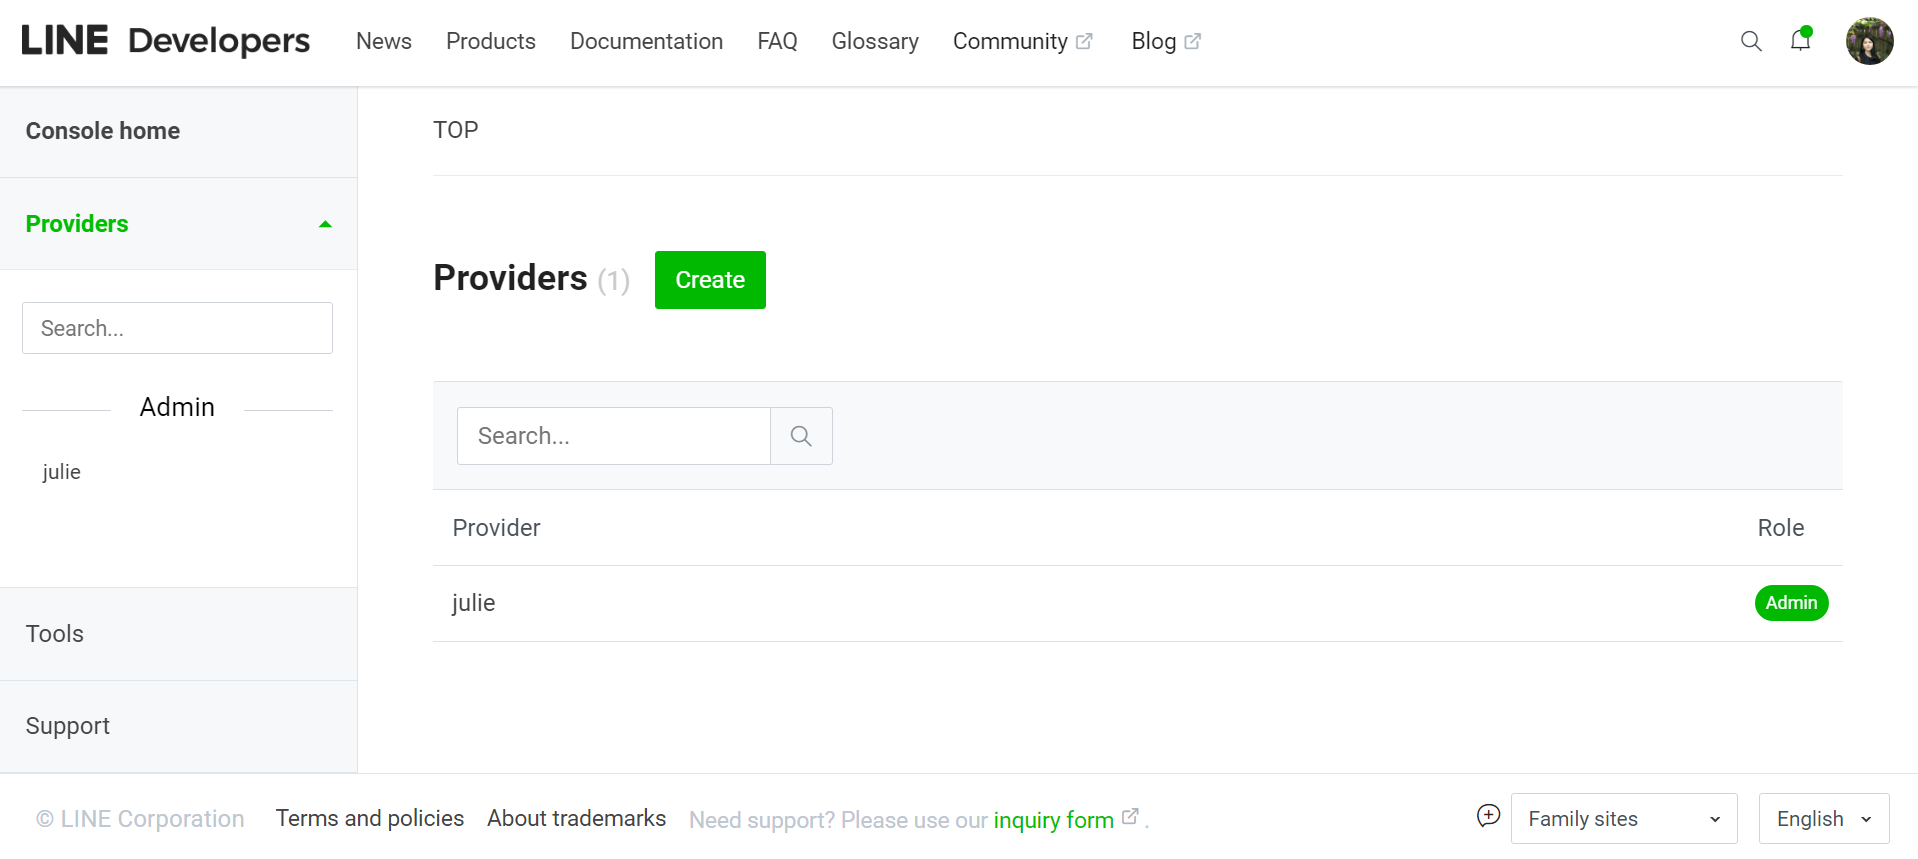Select julie provider in sidebar list

coord(61,472)
